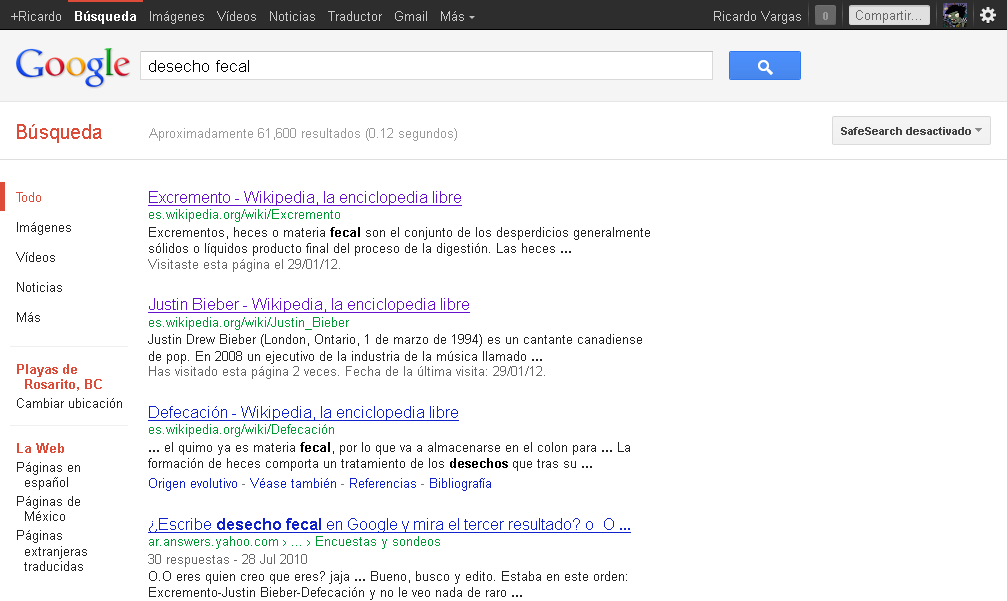Click the Ricardo Vargas account name
The image size is (1007, 601).
click(x=757, y=17)
